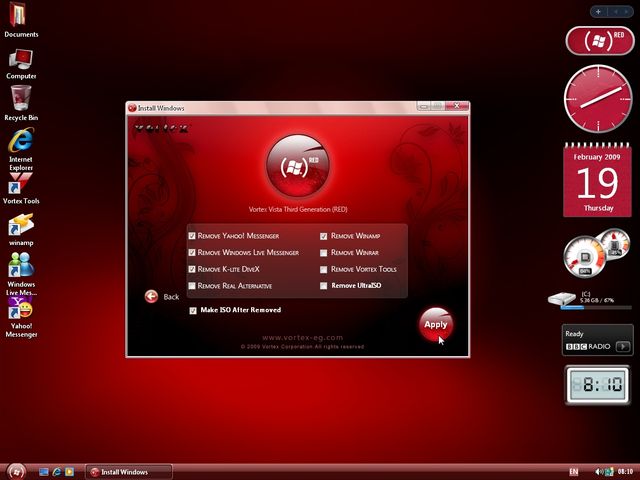Check Remove Vortex Tools

coord(324,269)
